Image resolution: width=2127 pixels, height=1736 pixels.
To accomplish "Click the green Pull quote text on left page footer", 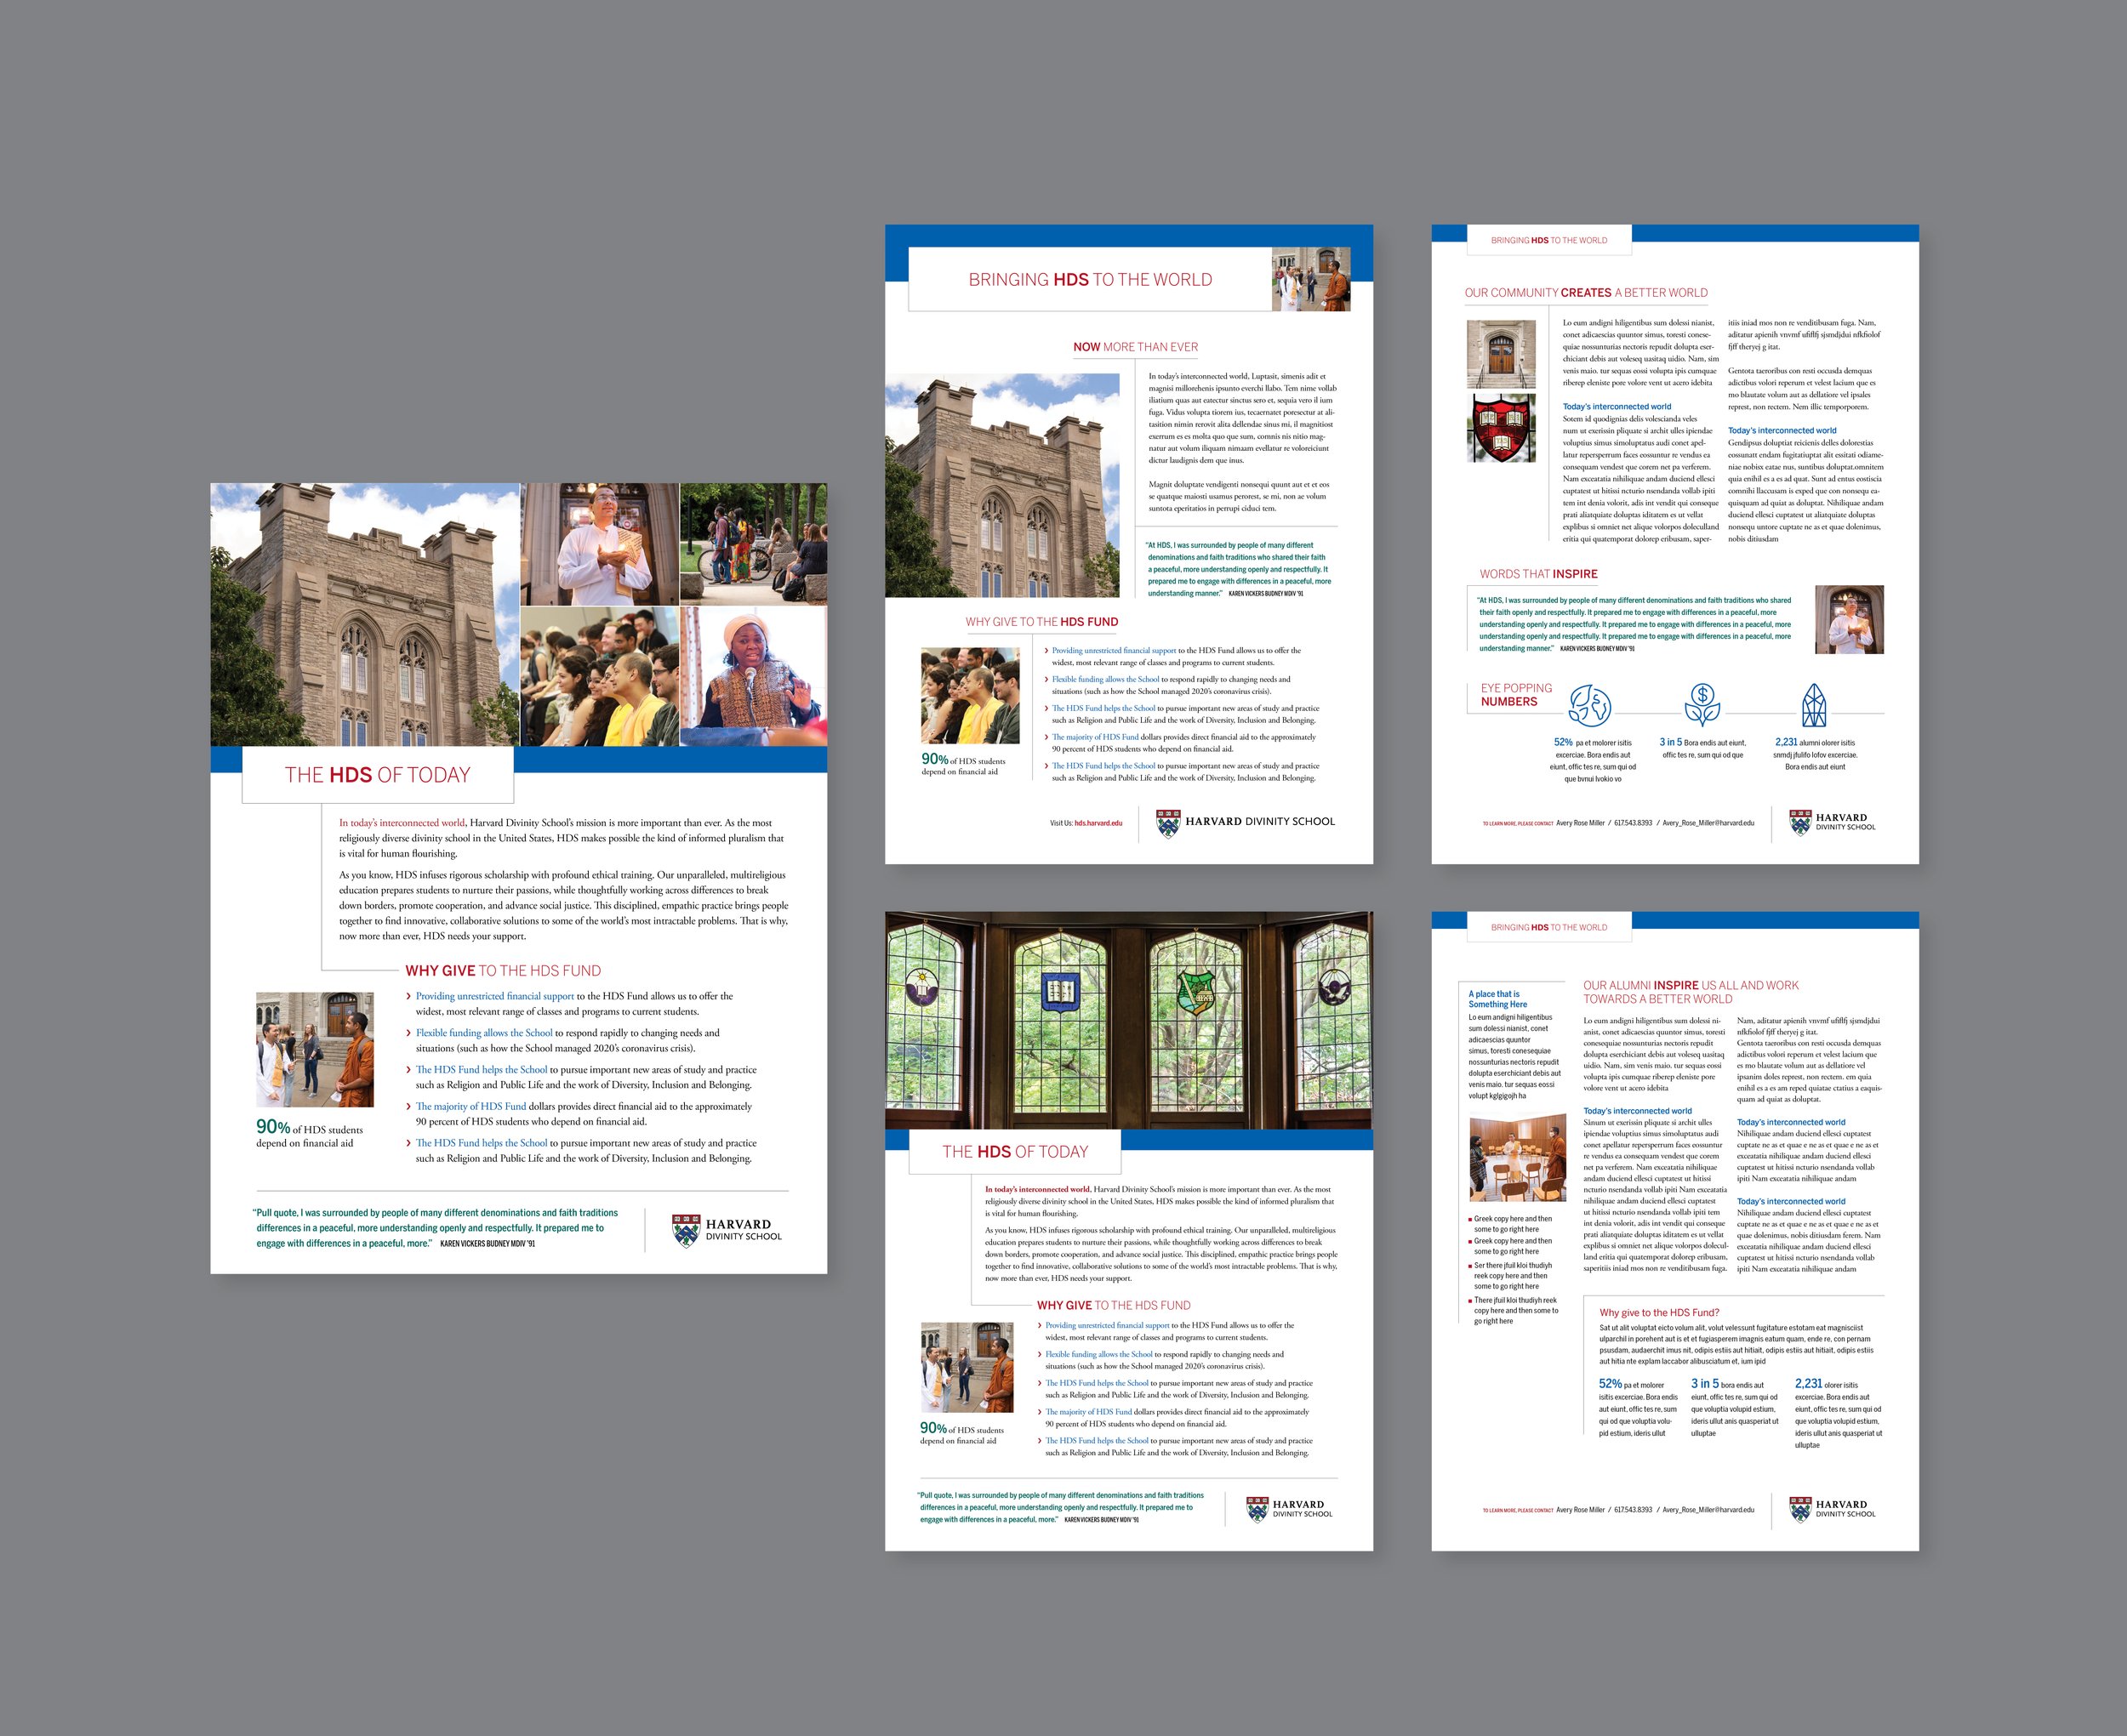I will click(x=435, y=1228).
